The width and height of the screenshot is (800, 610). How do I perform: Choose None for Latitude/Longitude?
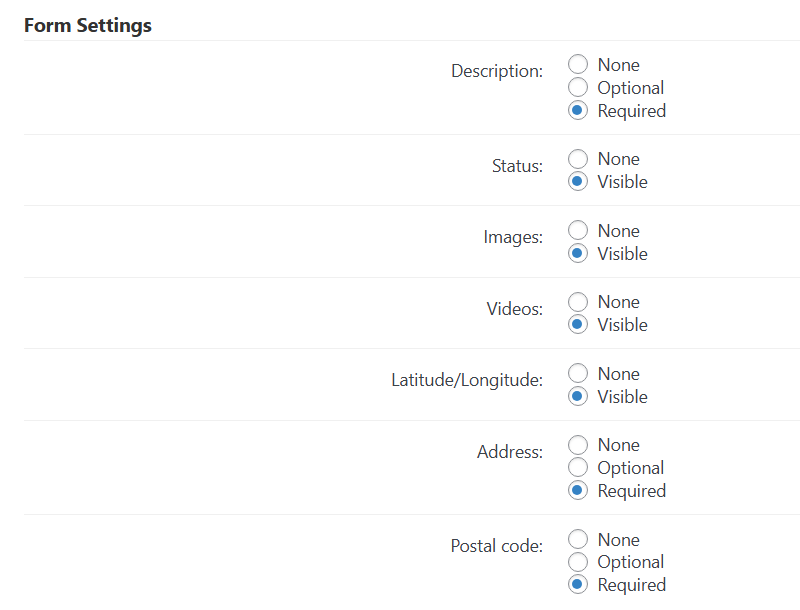click(578, 373)
